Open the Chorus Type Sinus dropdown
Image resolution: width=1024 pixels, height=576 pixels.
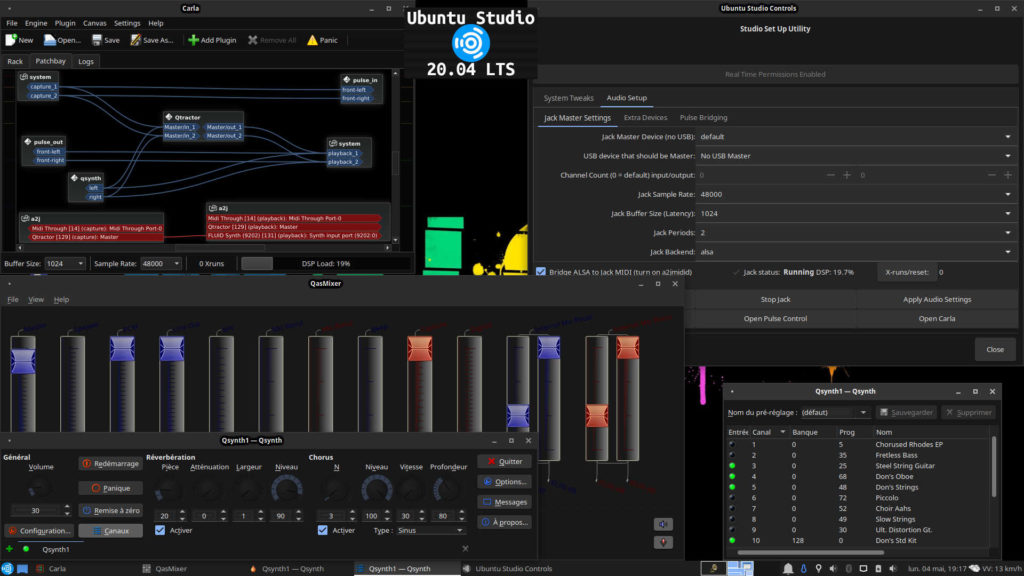point(431,530)
